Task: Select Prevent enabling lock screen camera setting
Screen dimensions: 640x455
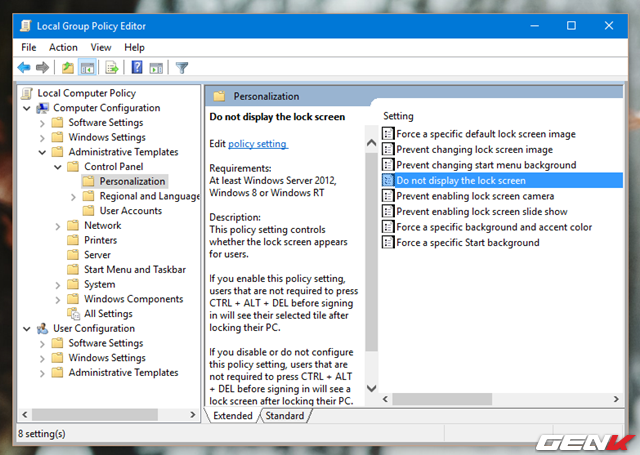Action: pos(475,196)
